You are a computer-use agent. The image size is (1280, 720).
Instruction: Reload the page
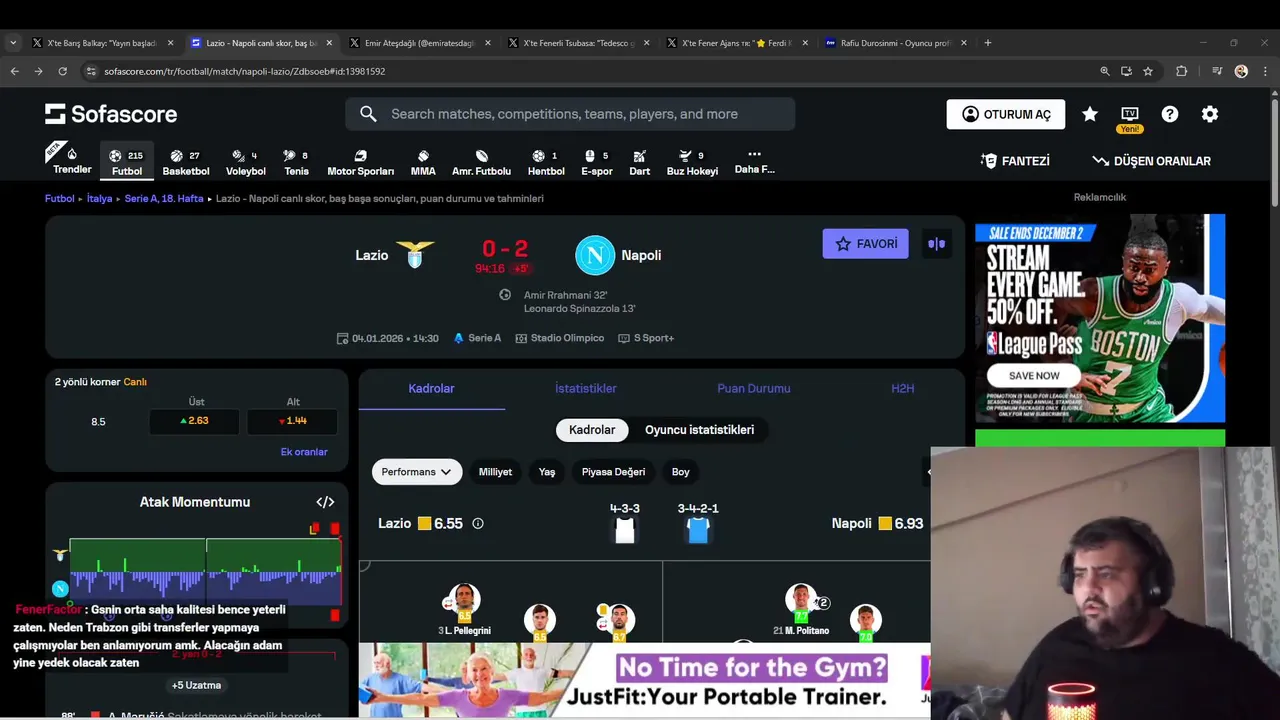(x=62, y=71)
